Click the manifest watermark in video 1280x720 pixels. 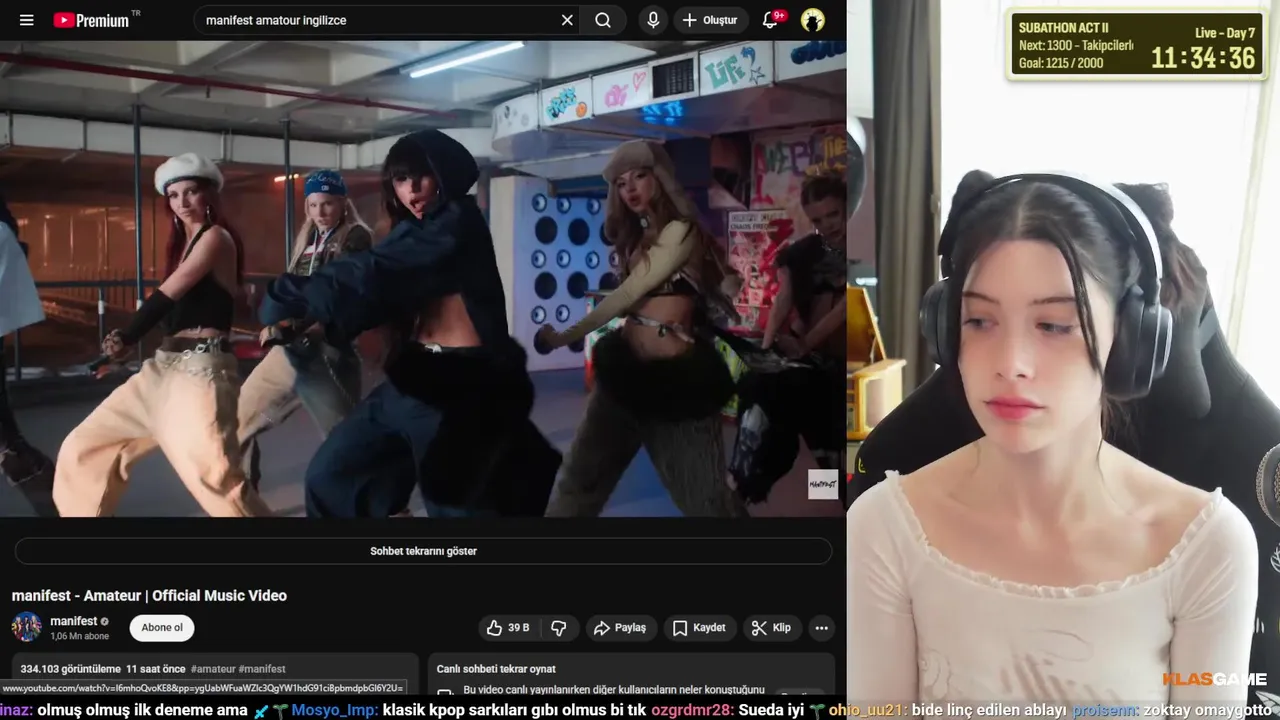pos(823,484)
